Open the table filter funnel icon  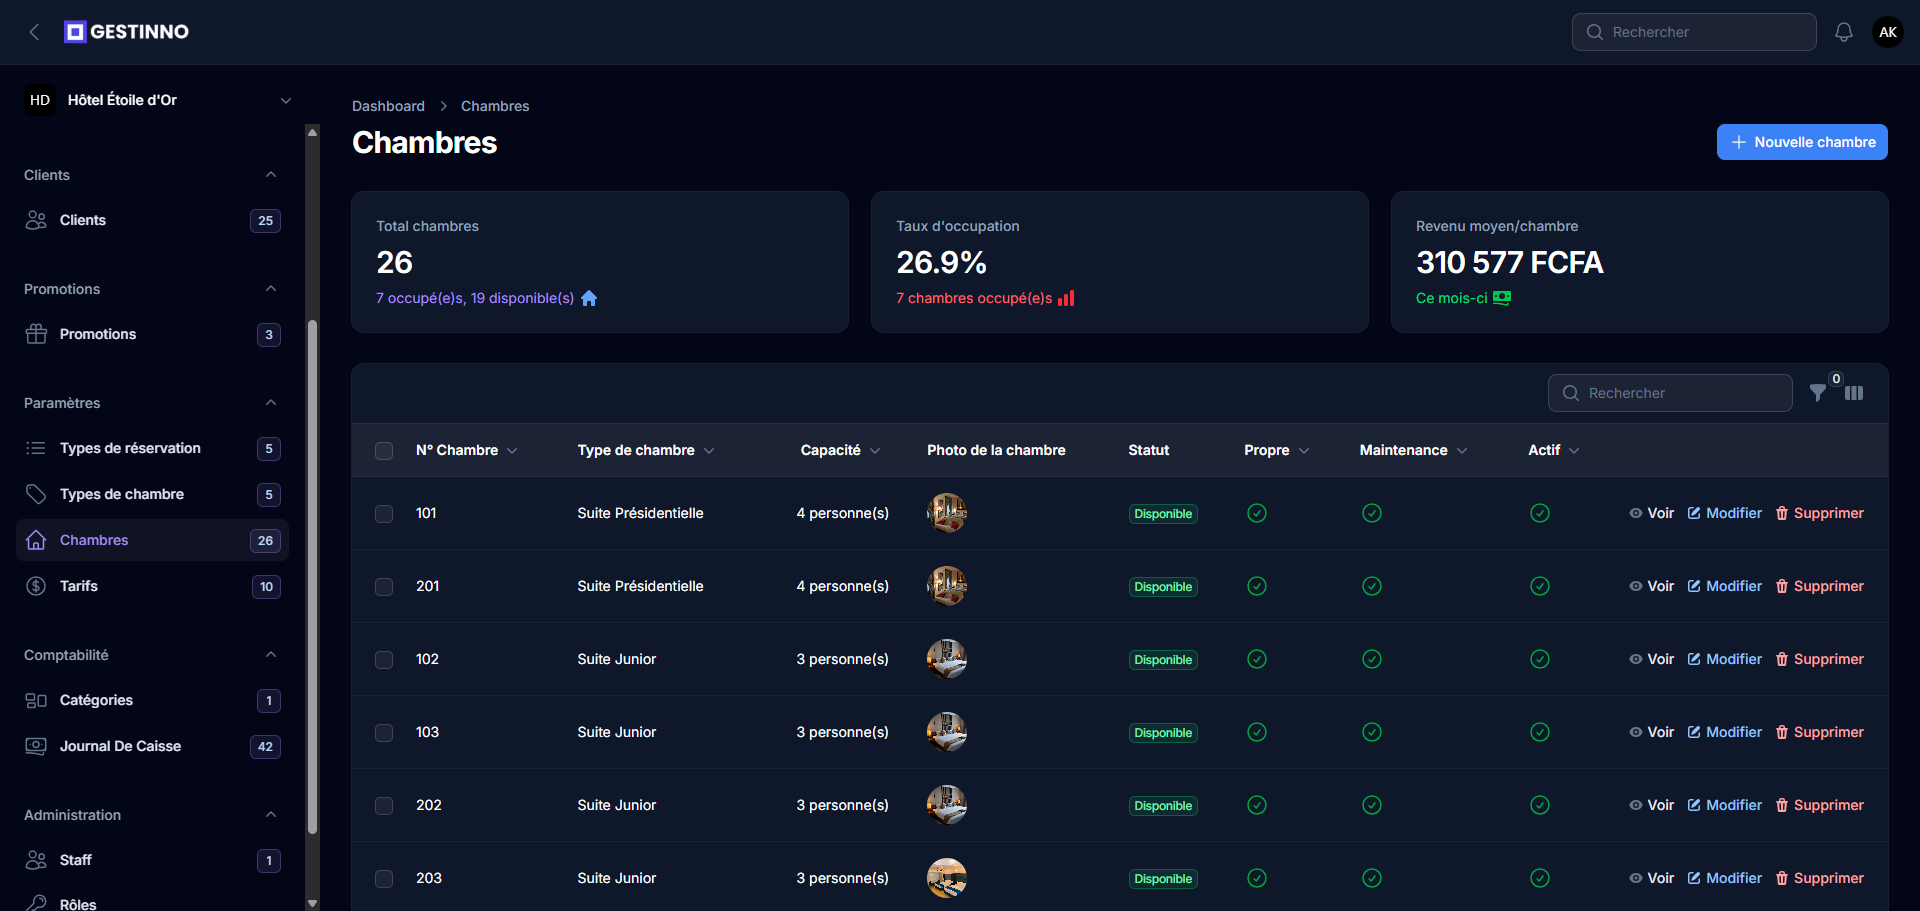tap(1818, 393)
